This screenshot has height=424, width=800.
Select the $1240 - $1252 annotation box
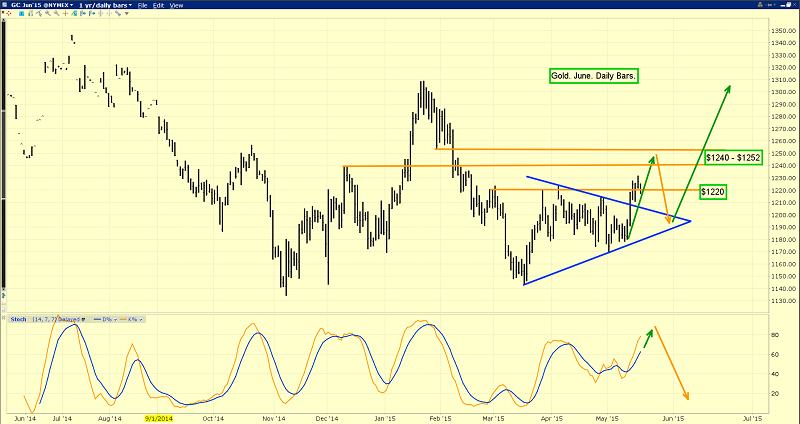click(735, 158)
